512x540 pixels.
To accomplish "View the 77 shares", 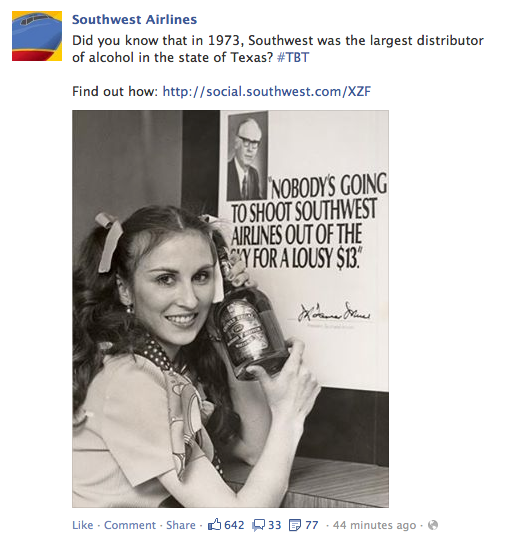I will [x=312, y=525].
